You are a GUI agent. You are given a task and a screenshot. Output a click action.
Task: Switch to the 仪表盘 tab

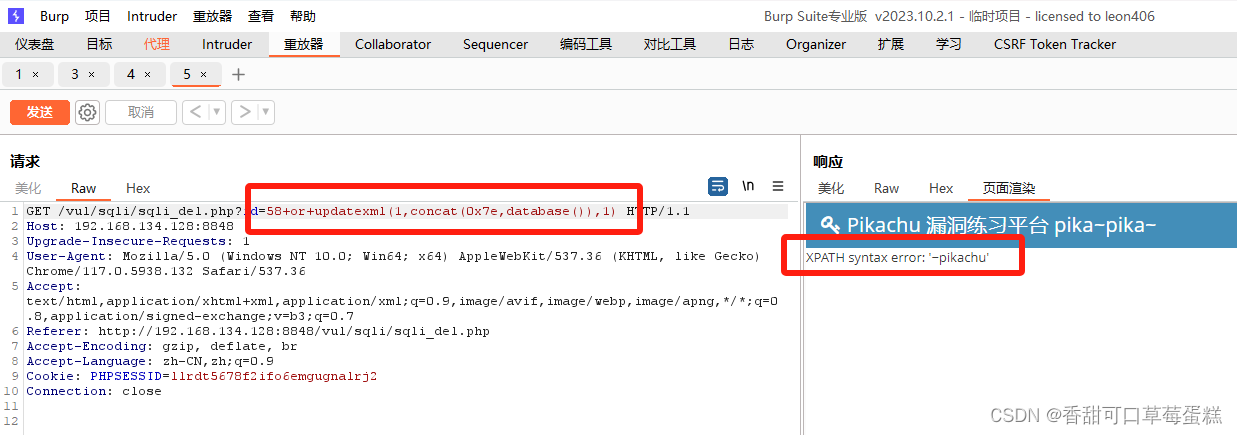point(35,44)
